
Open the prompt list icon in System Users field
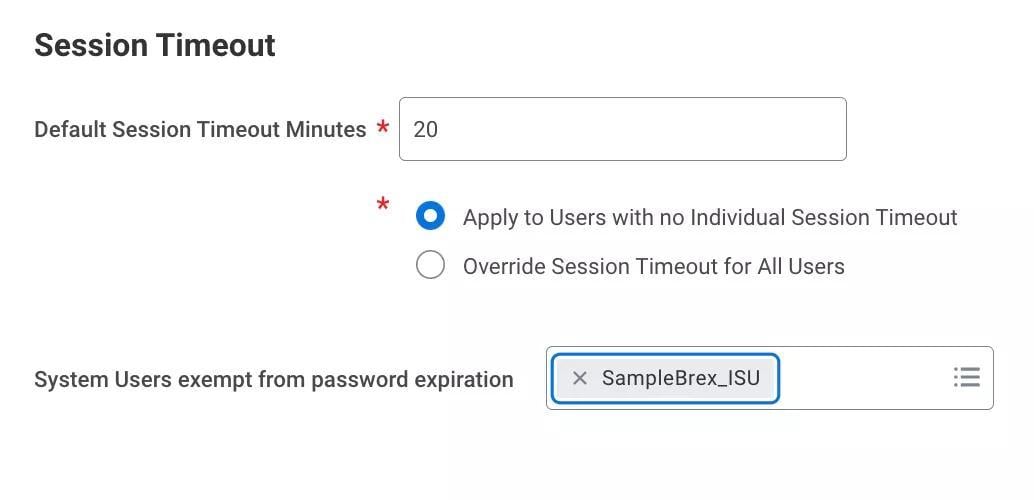click(966, 377)
